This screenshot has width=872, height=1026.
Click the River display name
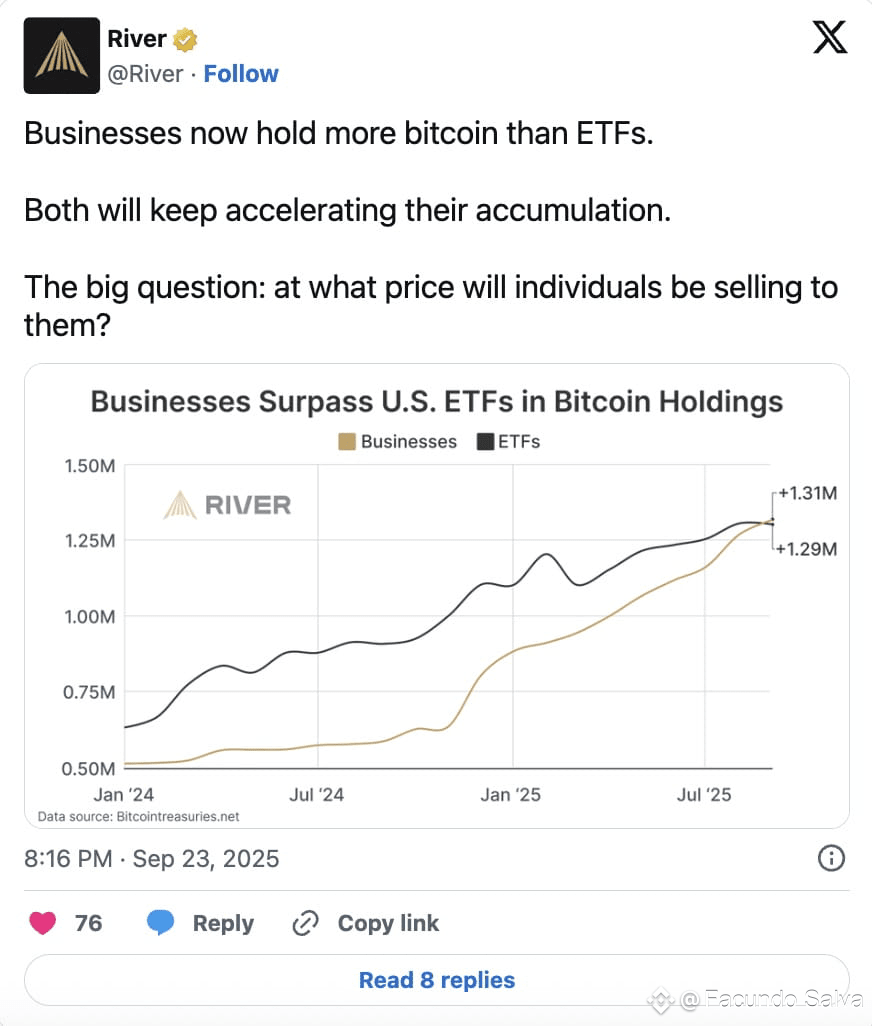tap(137, 39)
